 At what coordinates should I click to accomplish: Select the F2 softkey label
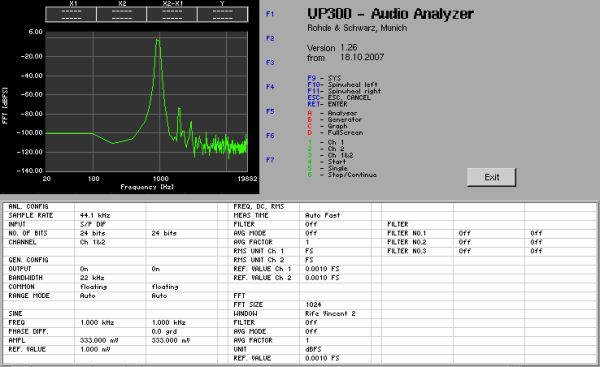270,38
